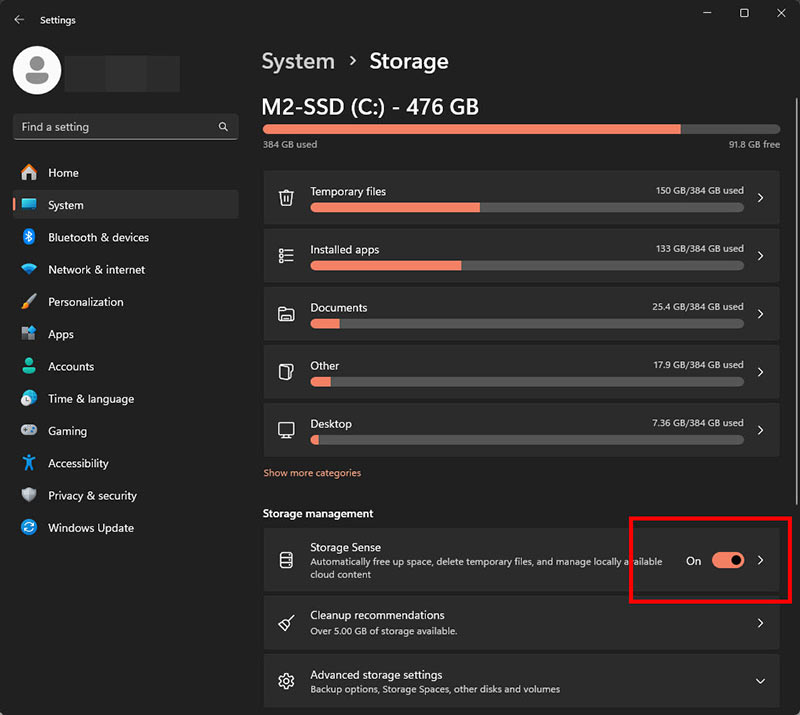The image size is (800, 715).
Task: Open the Other category chevron
Action: (x=761, y=372)
